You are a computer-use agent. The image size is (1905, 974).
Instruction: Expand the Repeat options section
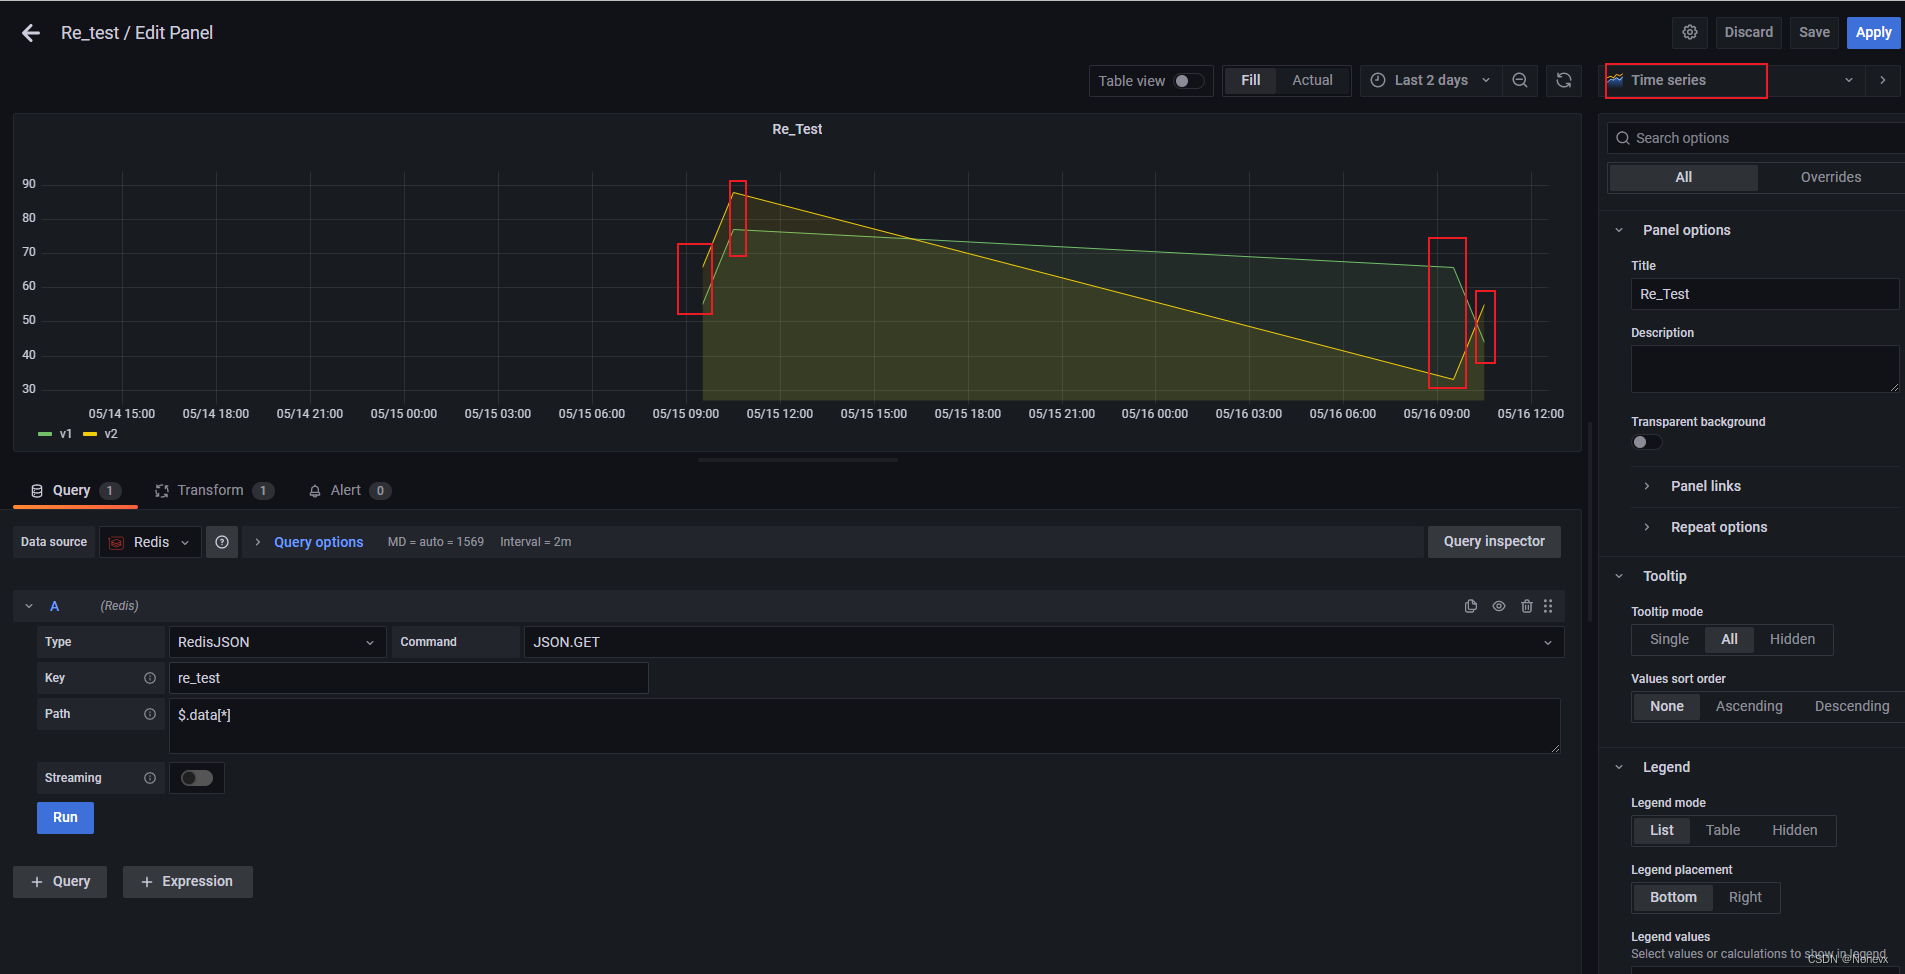point(1718,526)
